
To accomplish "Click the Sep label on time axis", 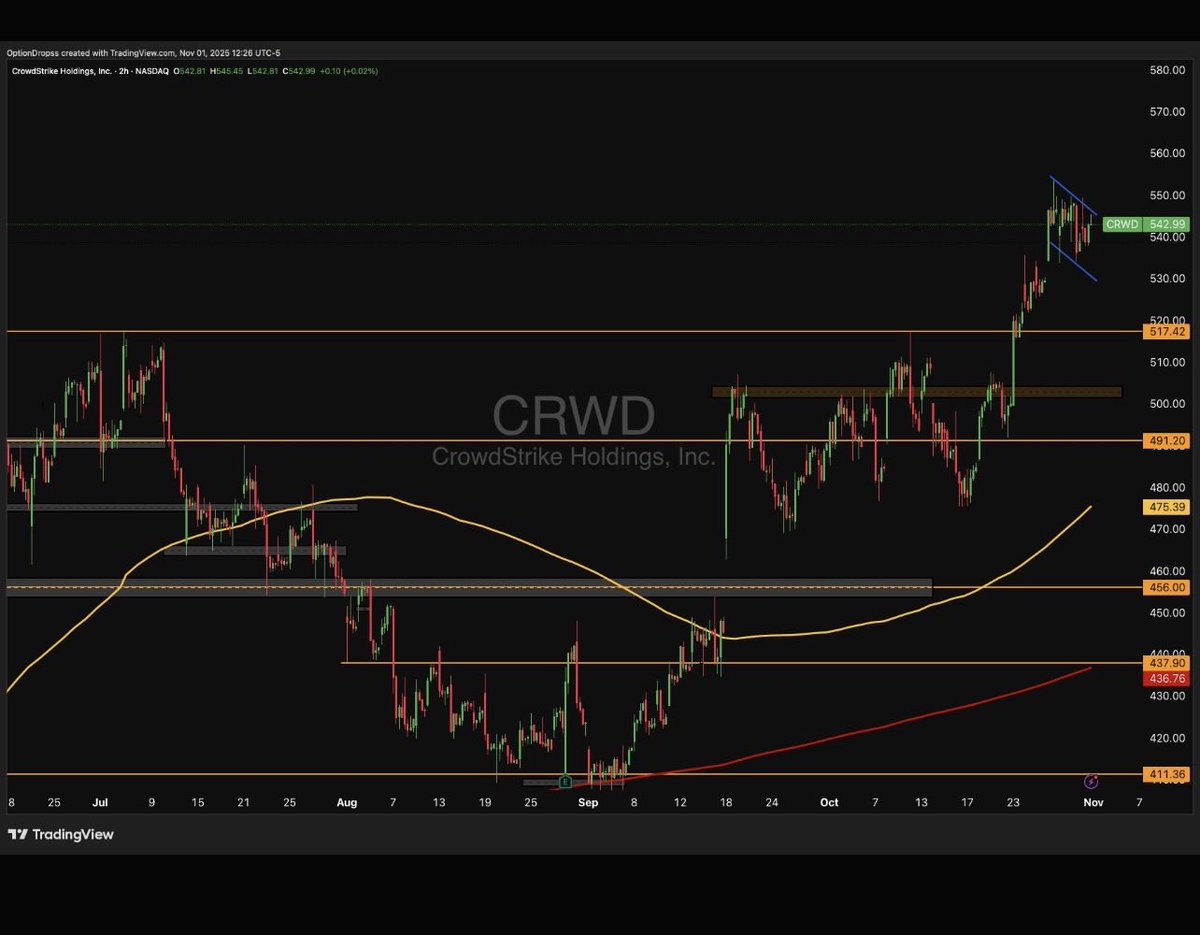I will click(x=588, y=802).
